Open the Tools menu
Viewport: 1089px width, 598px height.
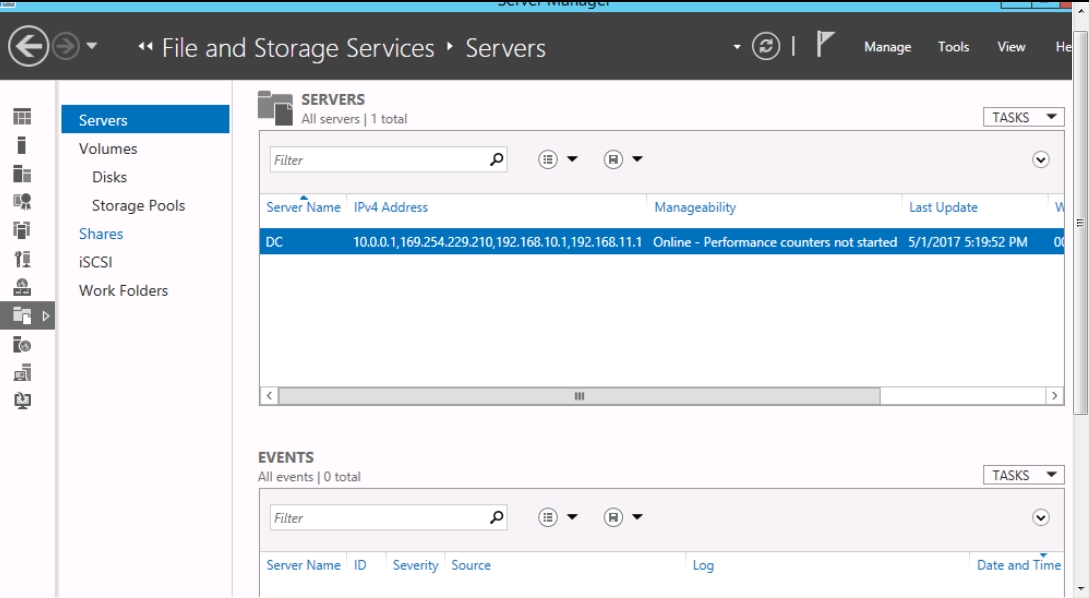point(953,47)
